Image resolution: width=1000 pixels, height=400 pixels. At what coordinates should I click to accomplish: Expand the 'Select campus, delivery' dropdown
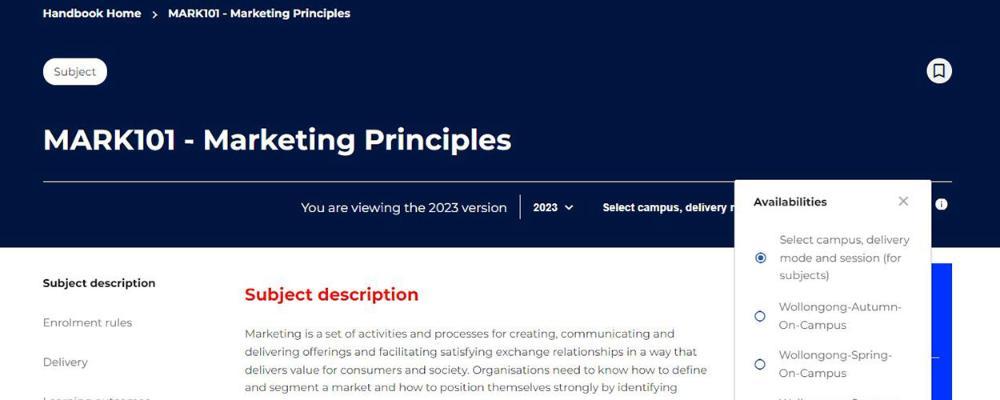[667, 208]
